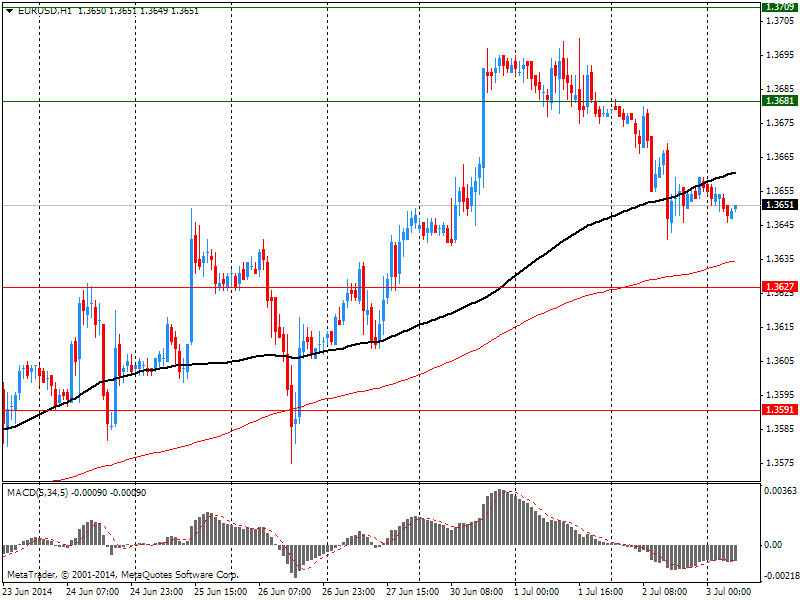The height and width of the screenshot is (600, 800).
Task: Click the 2 Jul 08:00 time label
Action: point(665,592)
